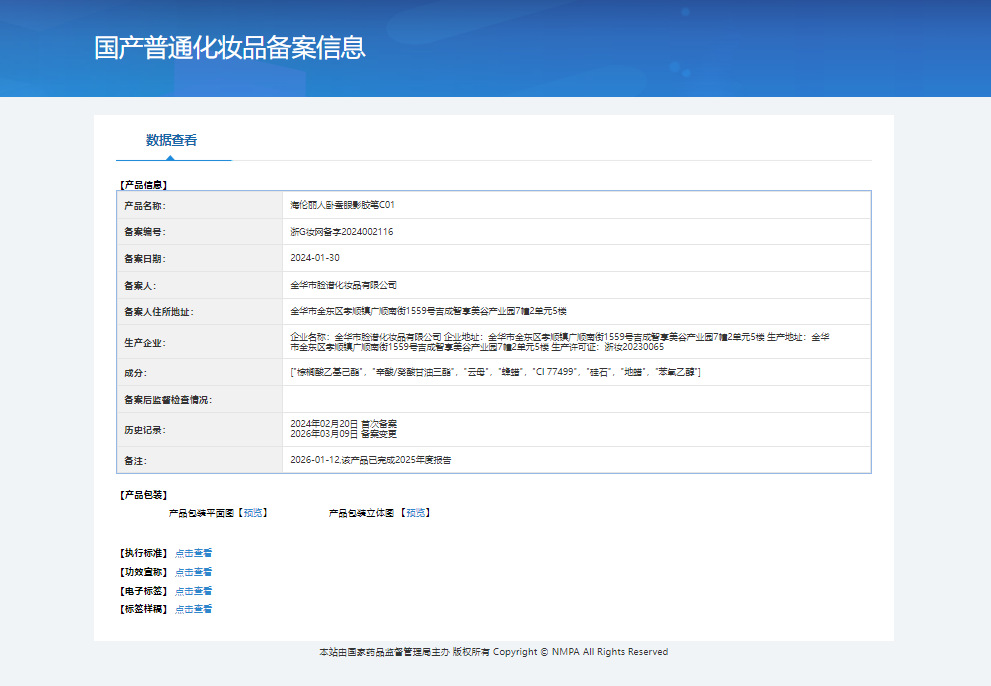Click the filing number ending 2024002116
This screenshot has width=991, height=686.
[341, 232]
